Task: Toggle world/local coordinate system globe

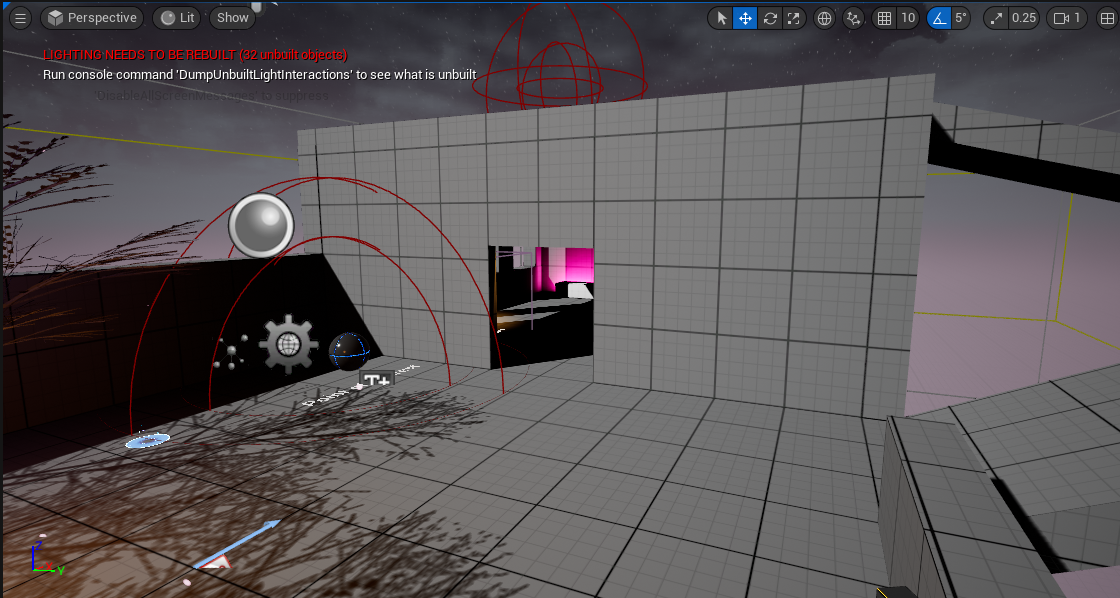Action: tap(824, 19)
